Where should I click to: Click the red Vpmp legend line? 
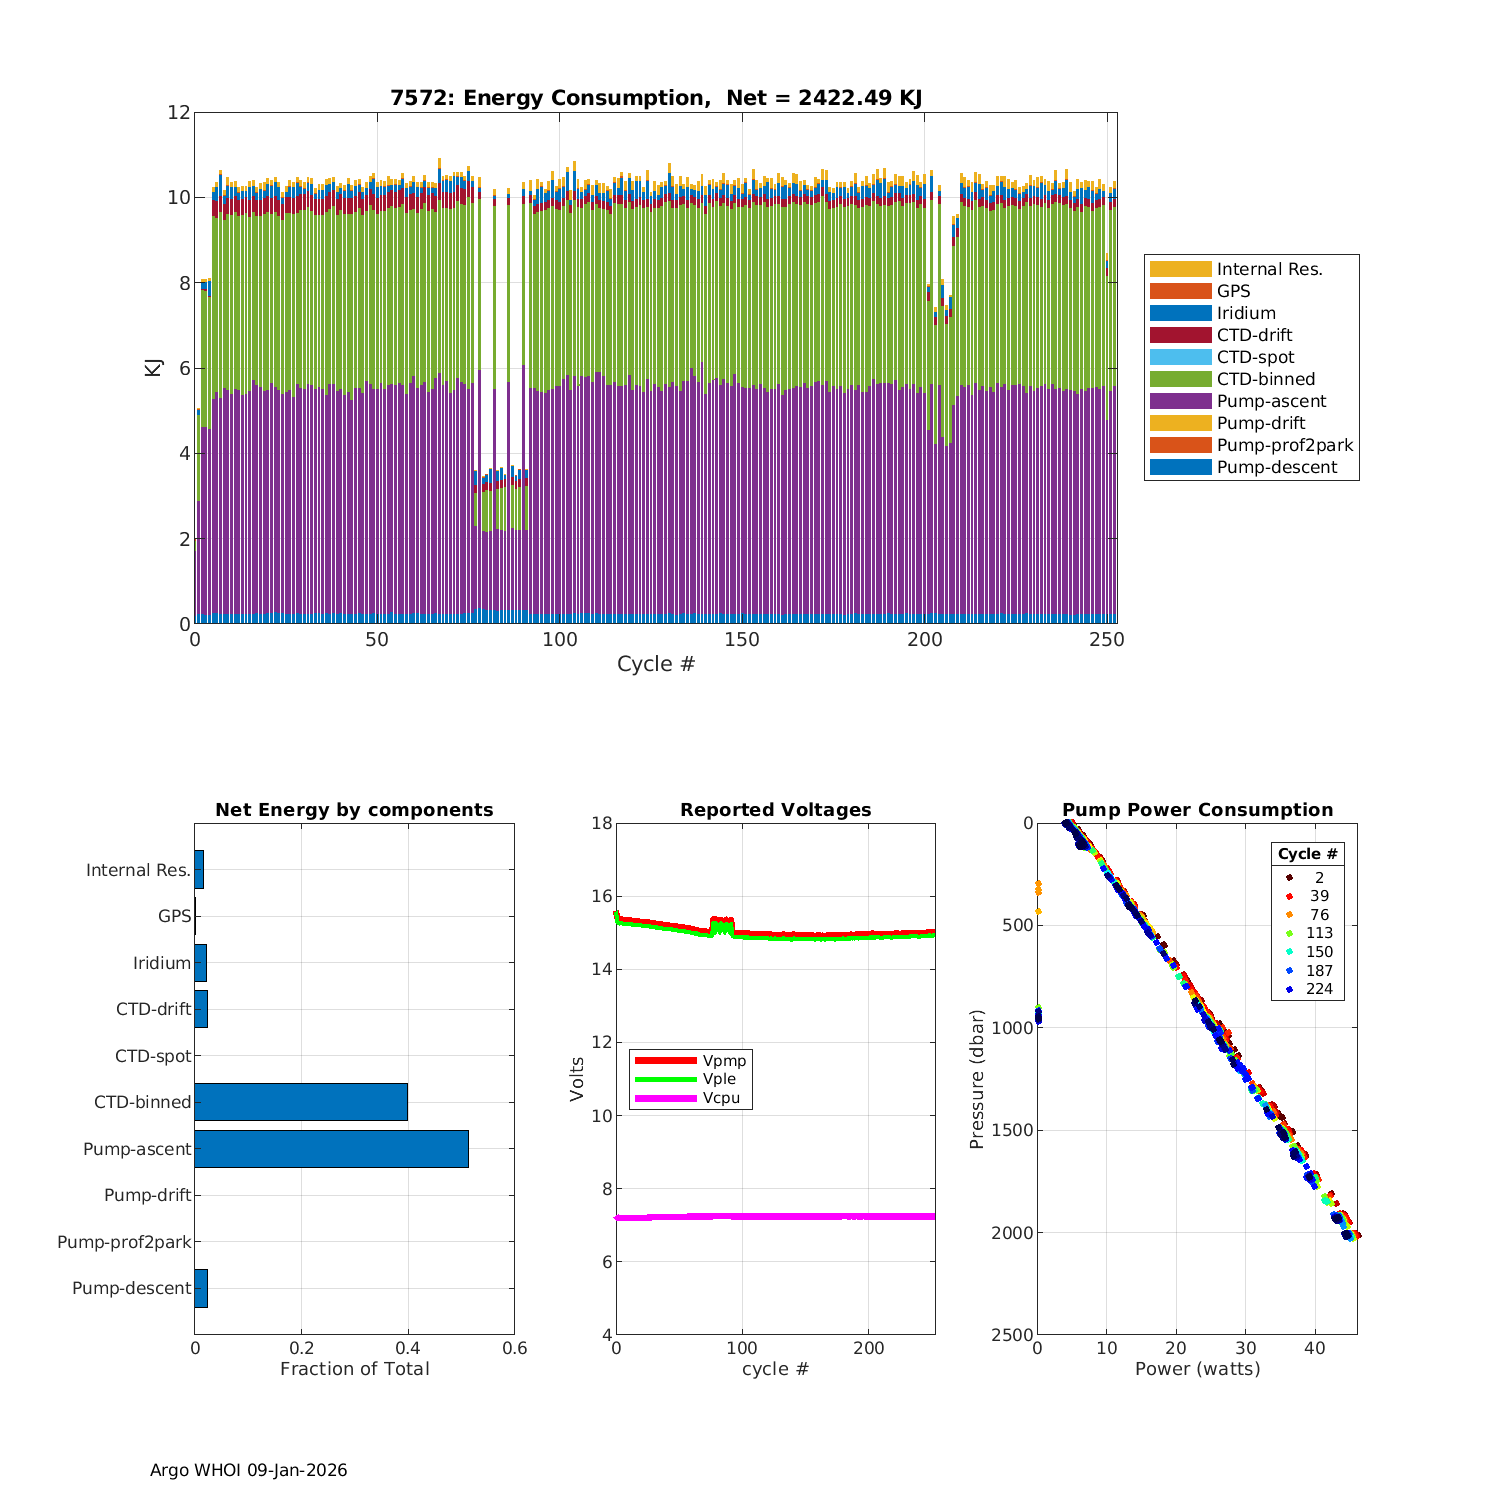[665, 1060]
